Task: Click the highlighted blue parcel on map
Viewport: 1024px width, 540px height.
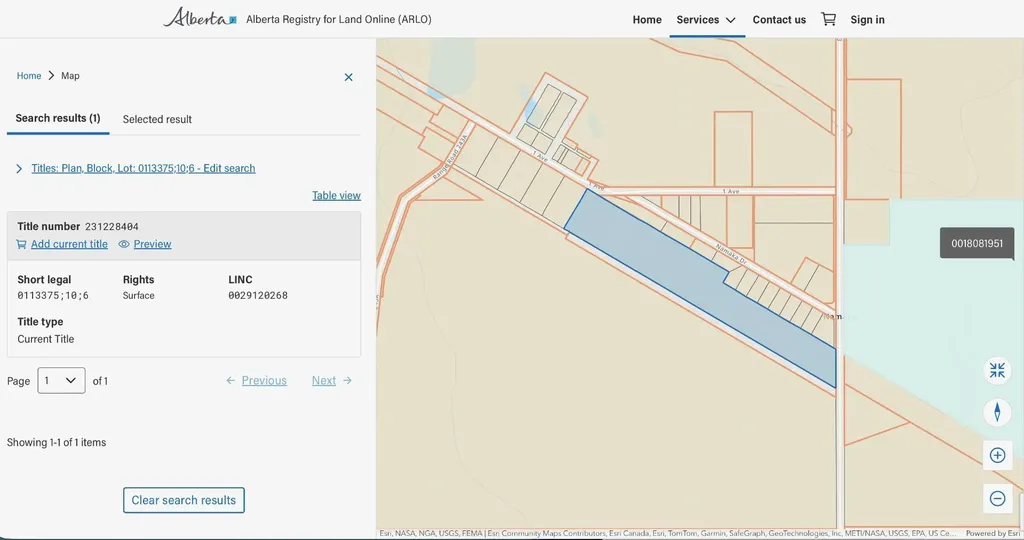Action: coord(692,281)
